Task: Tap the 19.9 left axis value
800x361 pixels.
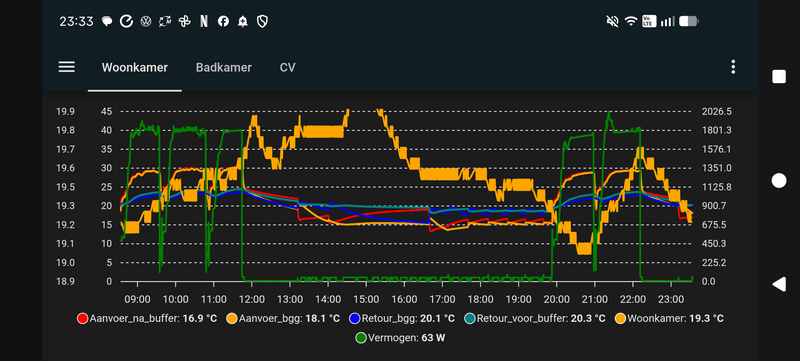Action: point(65,112)
